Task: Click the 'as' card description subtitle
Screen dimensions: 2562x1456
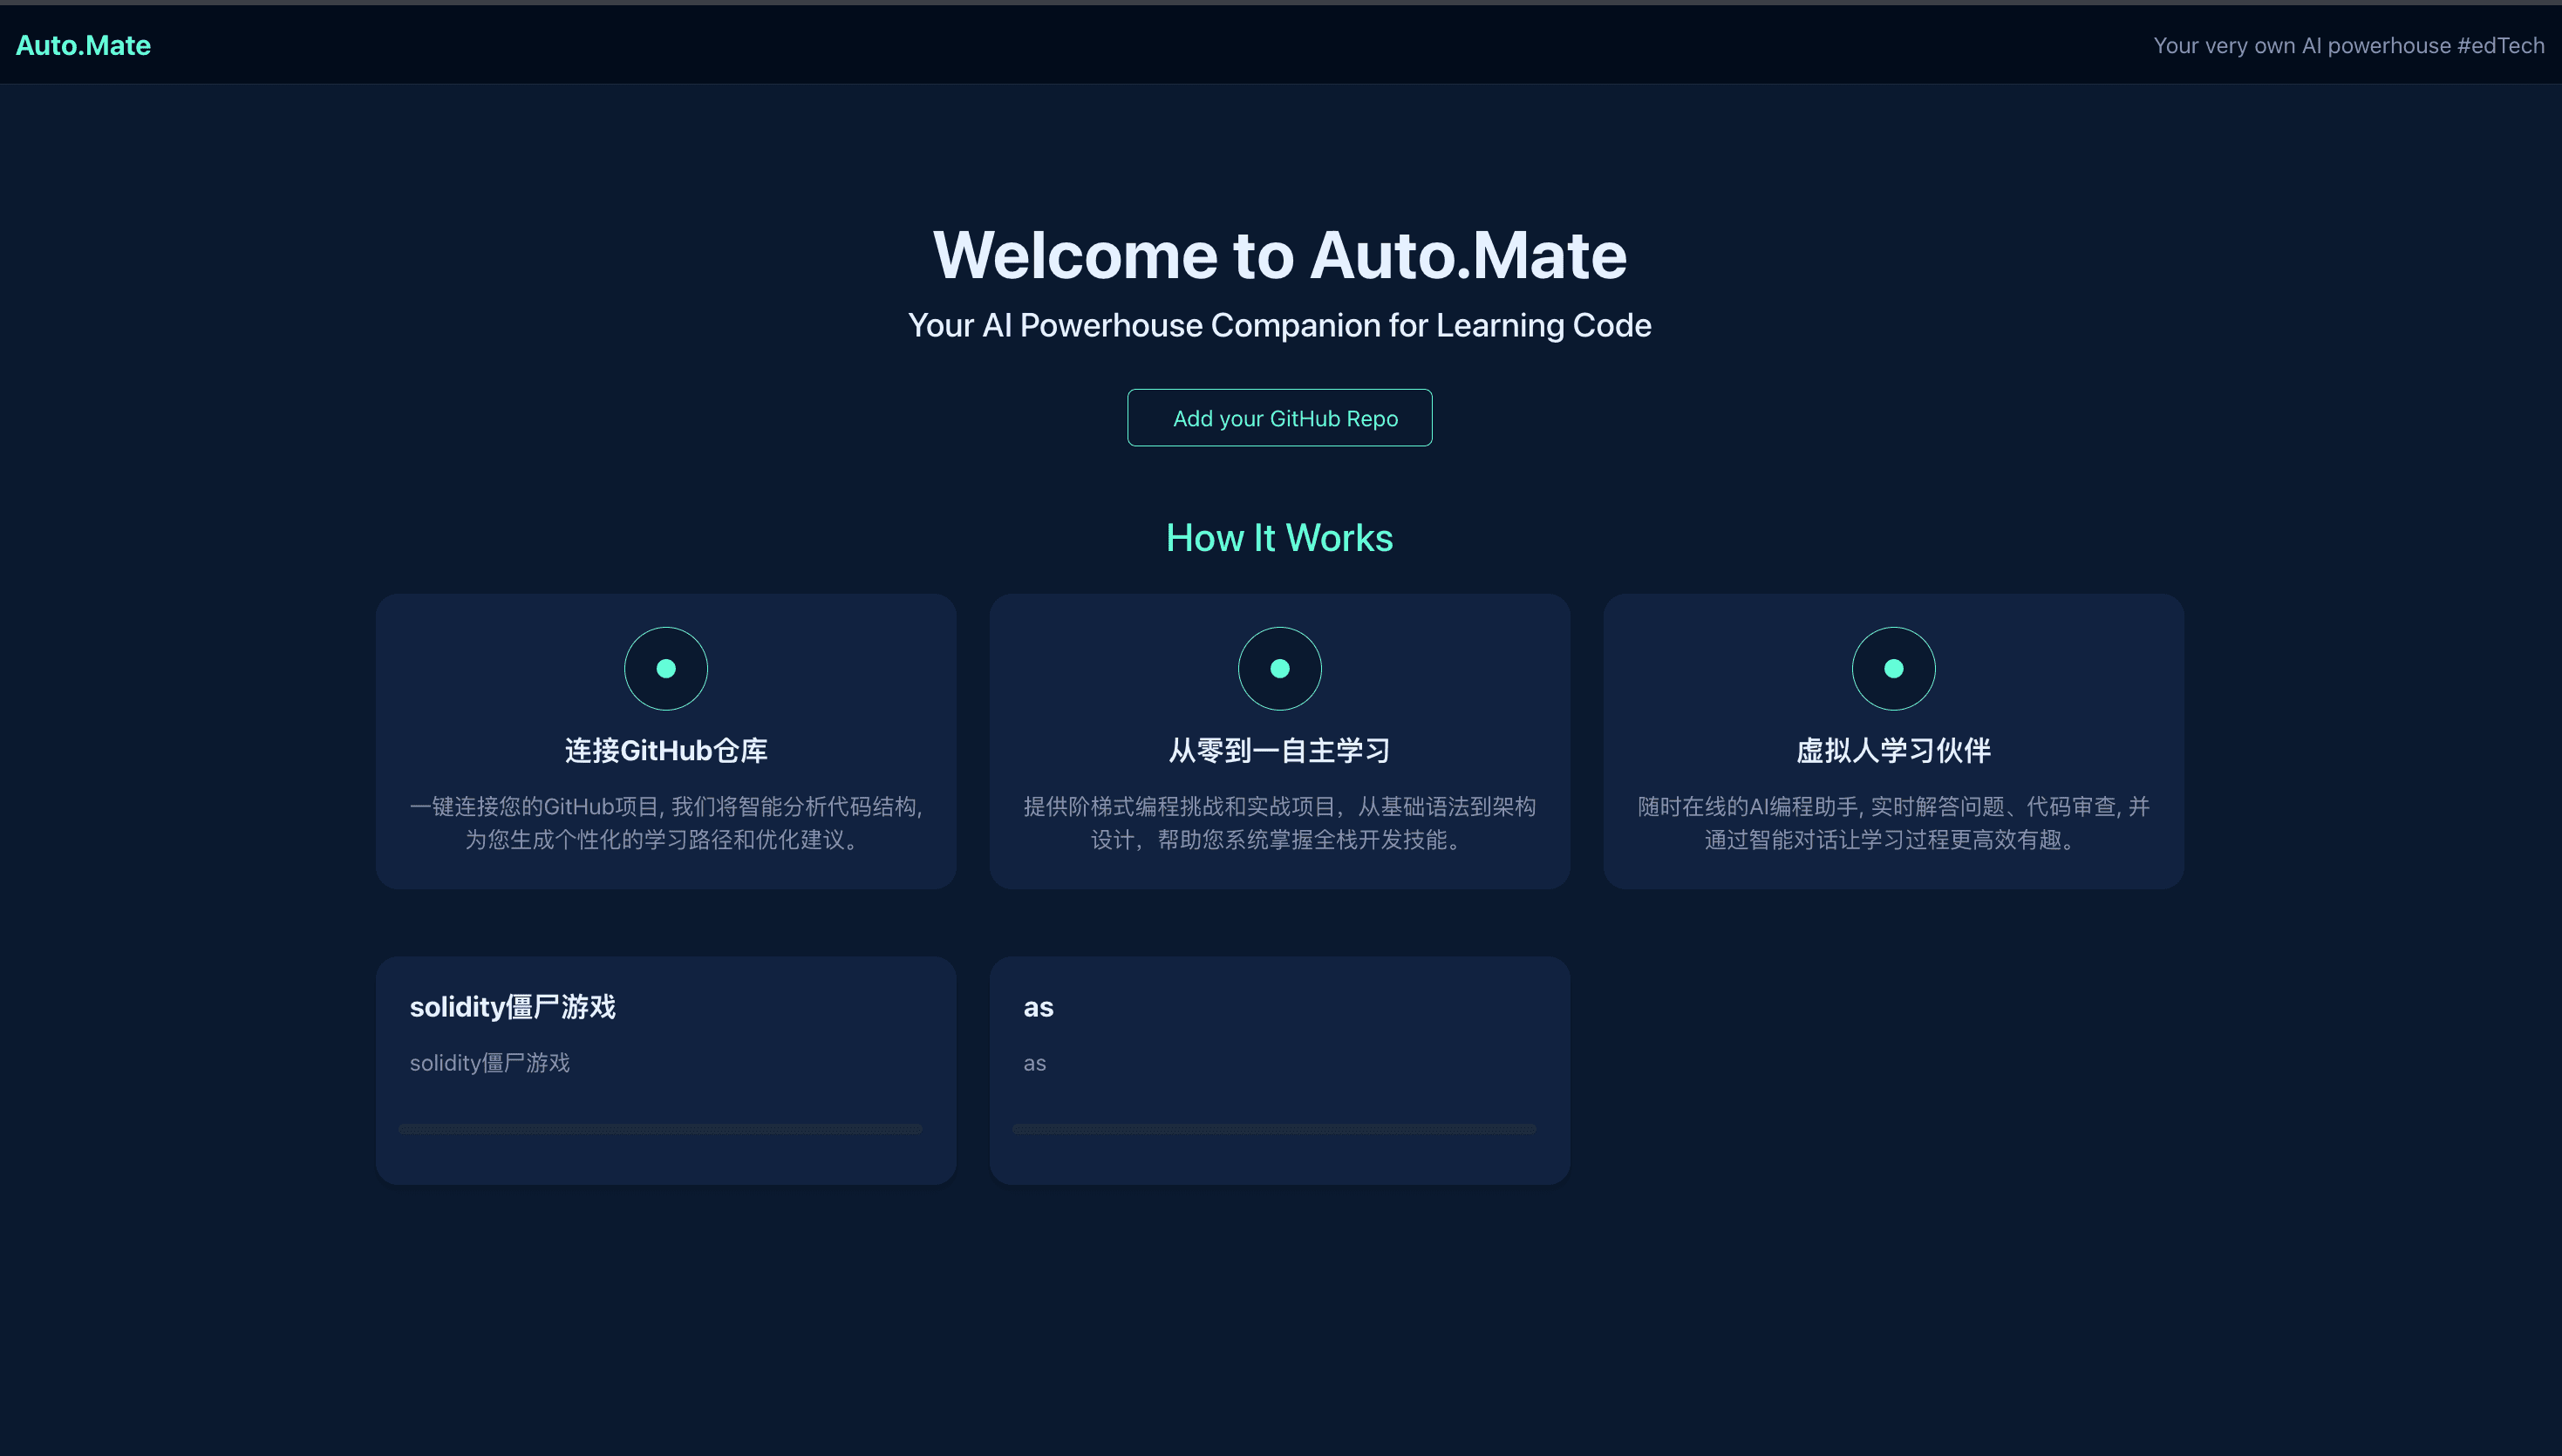Action: coord(1034,1064)
